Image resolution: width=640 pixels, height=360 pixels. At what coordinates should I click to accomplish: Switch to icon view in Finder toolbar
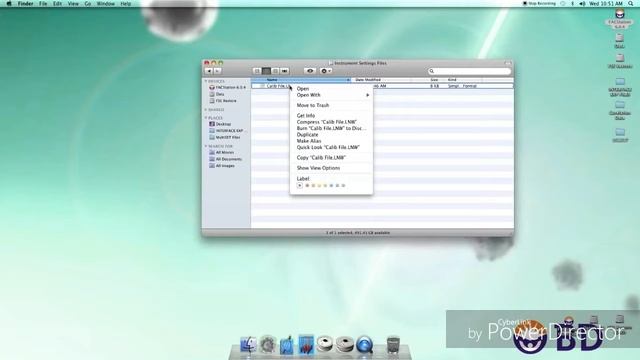point(257,71)
